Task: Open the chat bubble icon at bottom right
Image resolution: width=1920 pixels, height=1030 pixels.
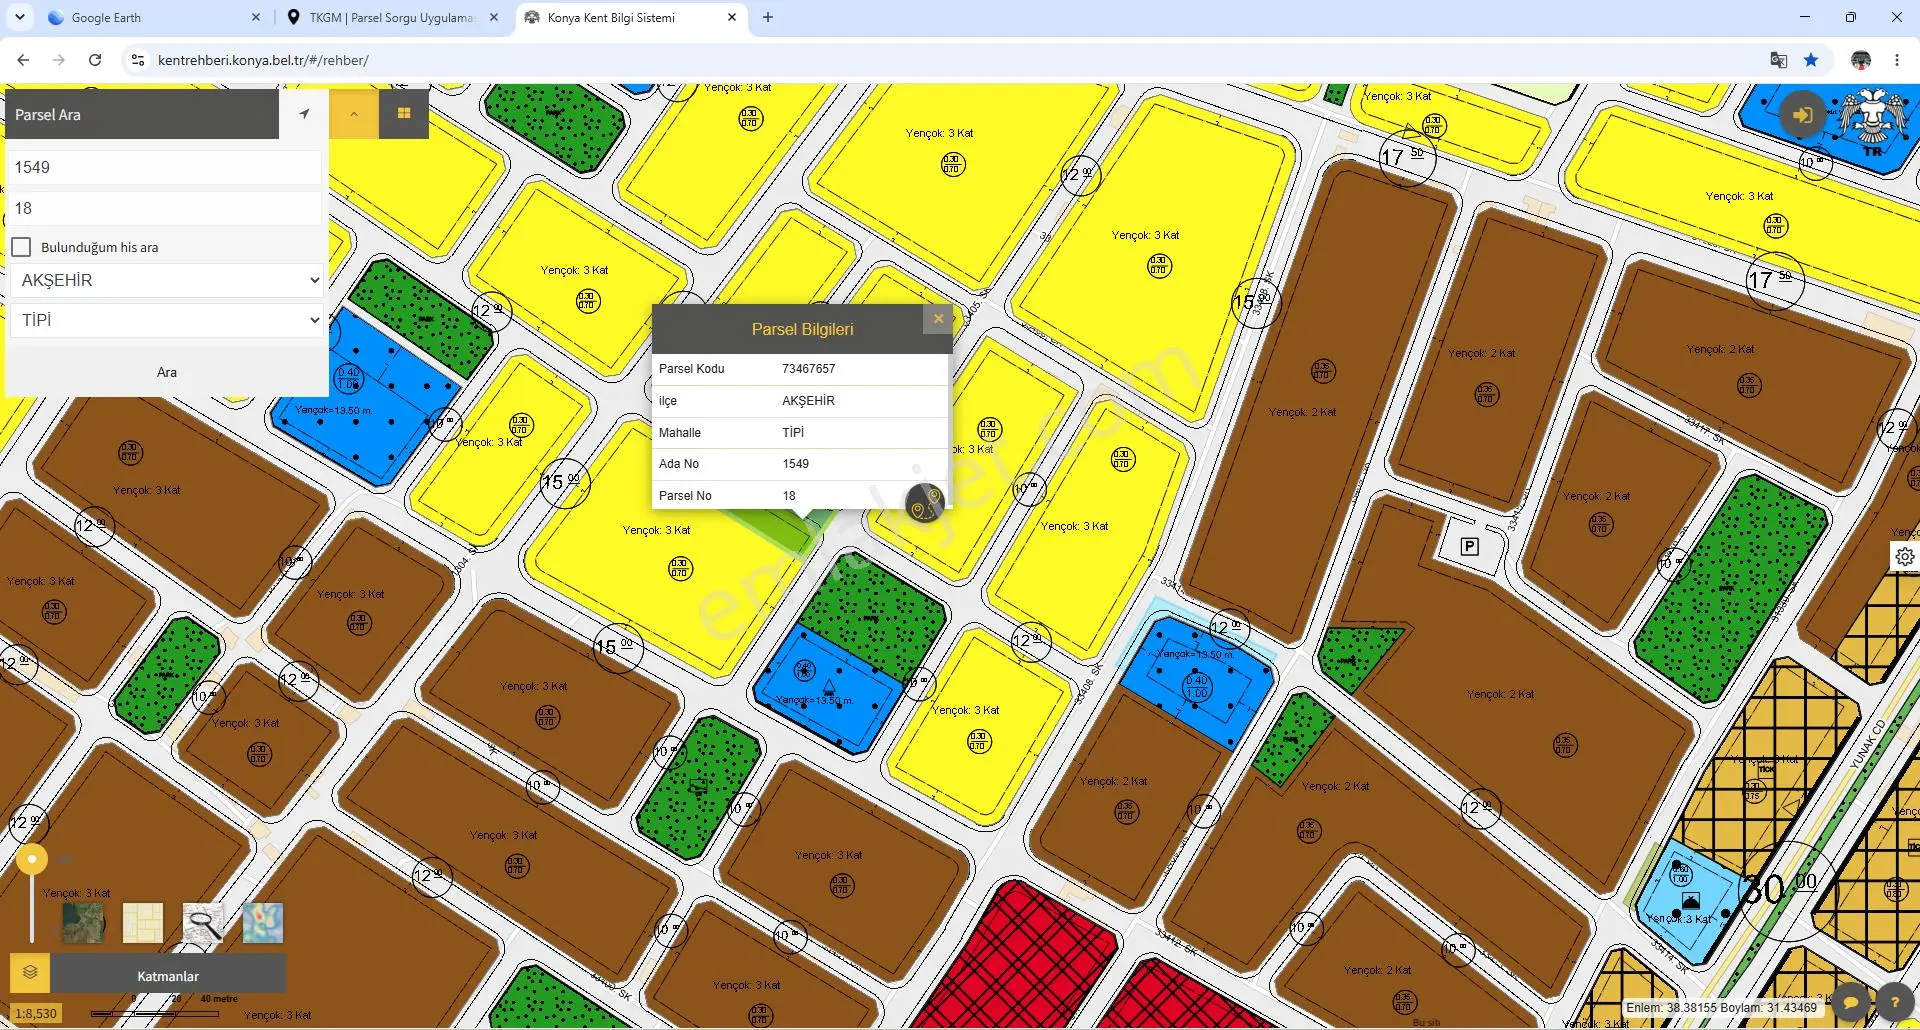Action: (x=1851, y=1001)
